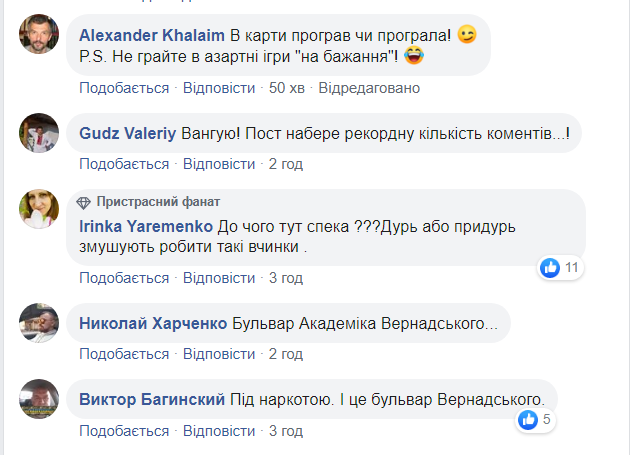Click Виктор Багинский's name link
The height and width of the screenshot is (455, 630).
(x=150, y=400)
